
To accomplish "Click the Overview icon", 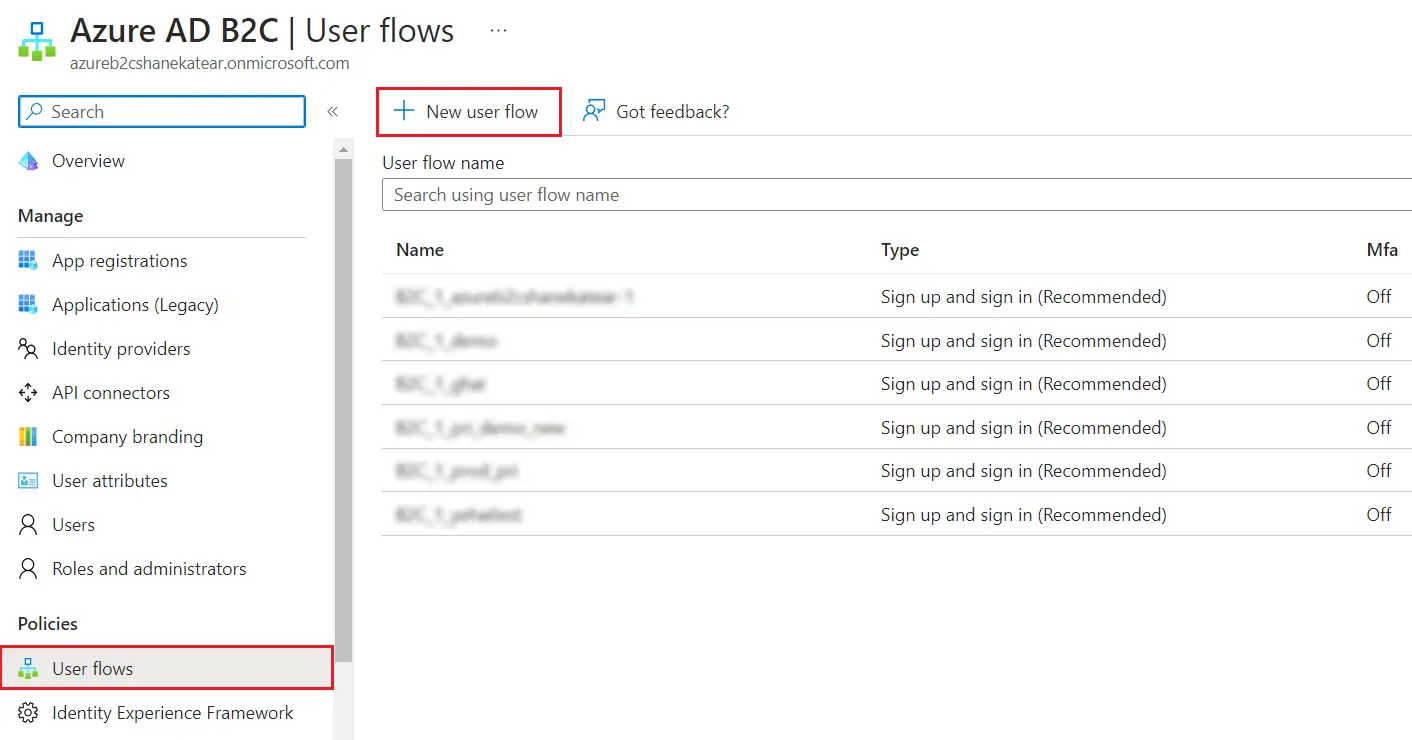I will pos(28,161).
